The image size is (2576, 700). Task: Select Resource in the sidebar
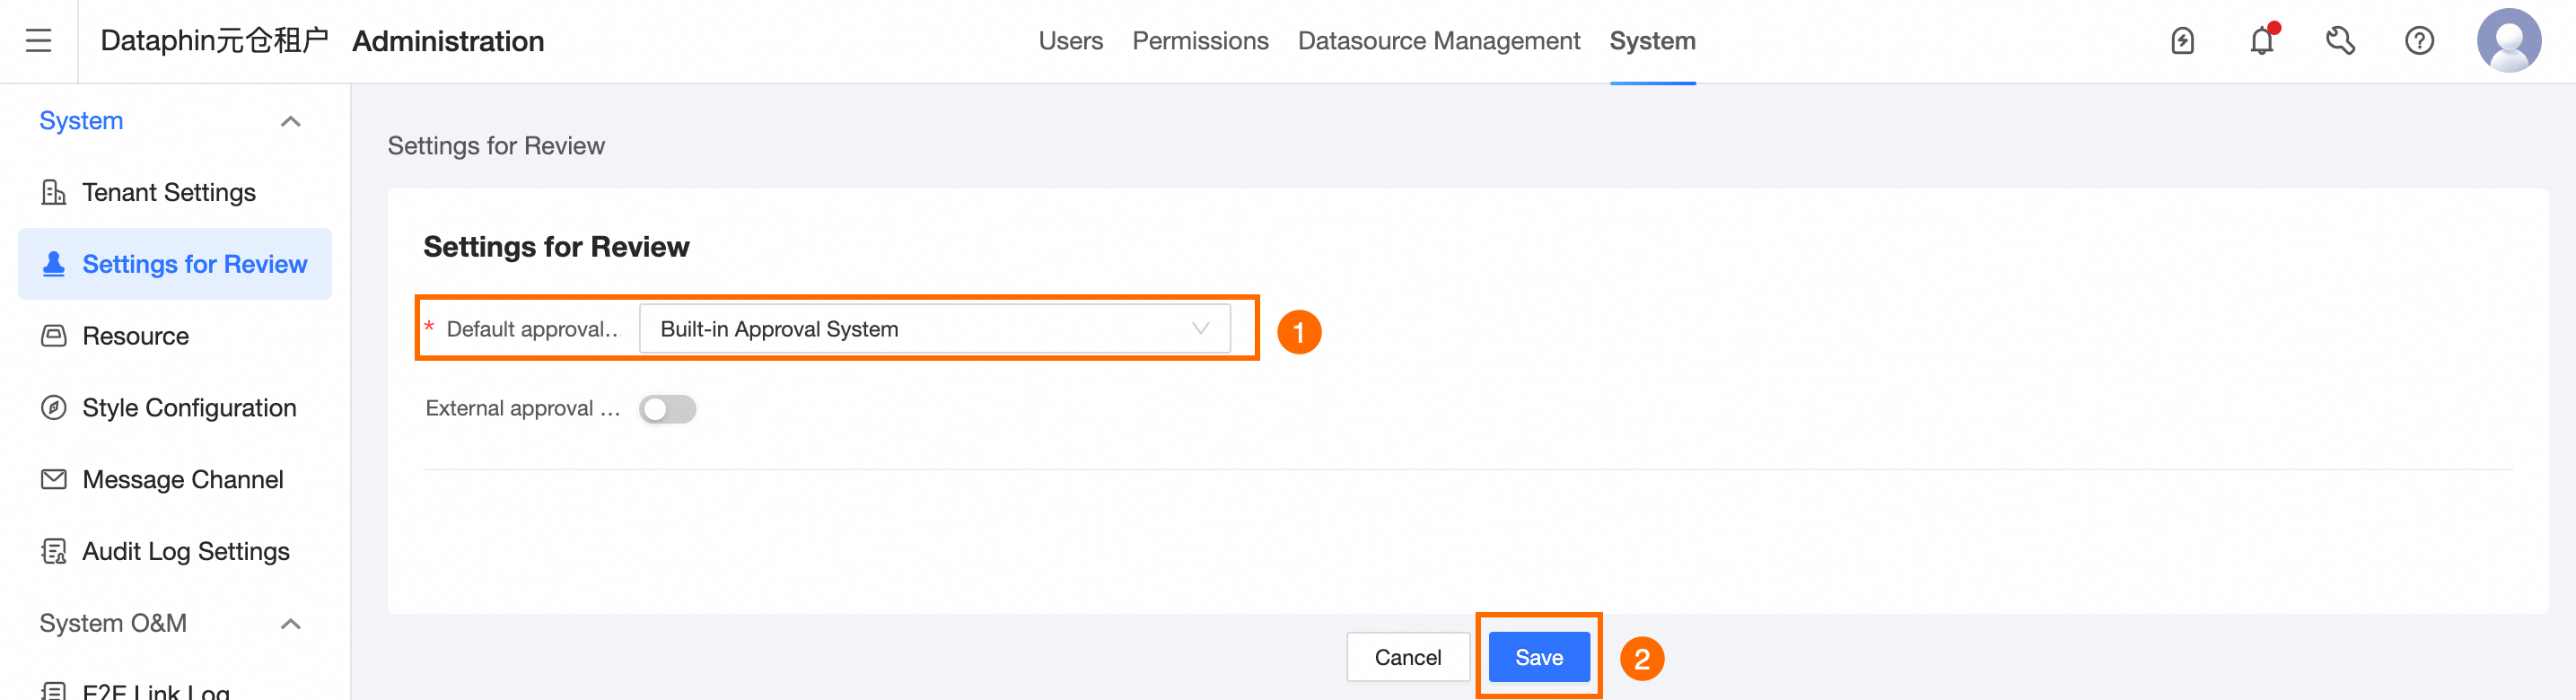[135, 336]
